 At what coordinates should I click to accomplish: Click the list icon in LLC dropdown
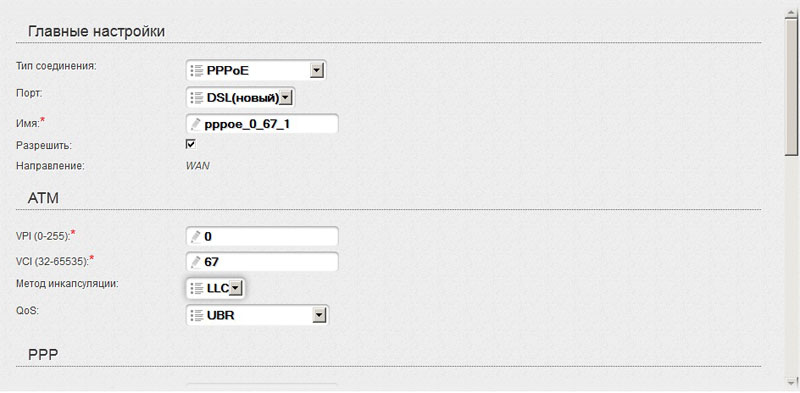click(197, 289)
